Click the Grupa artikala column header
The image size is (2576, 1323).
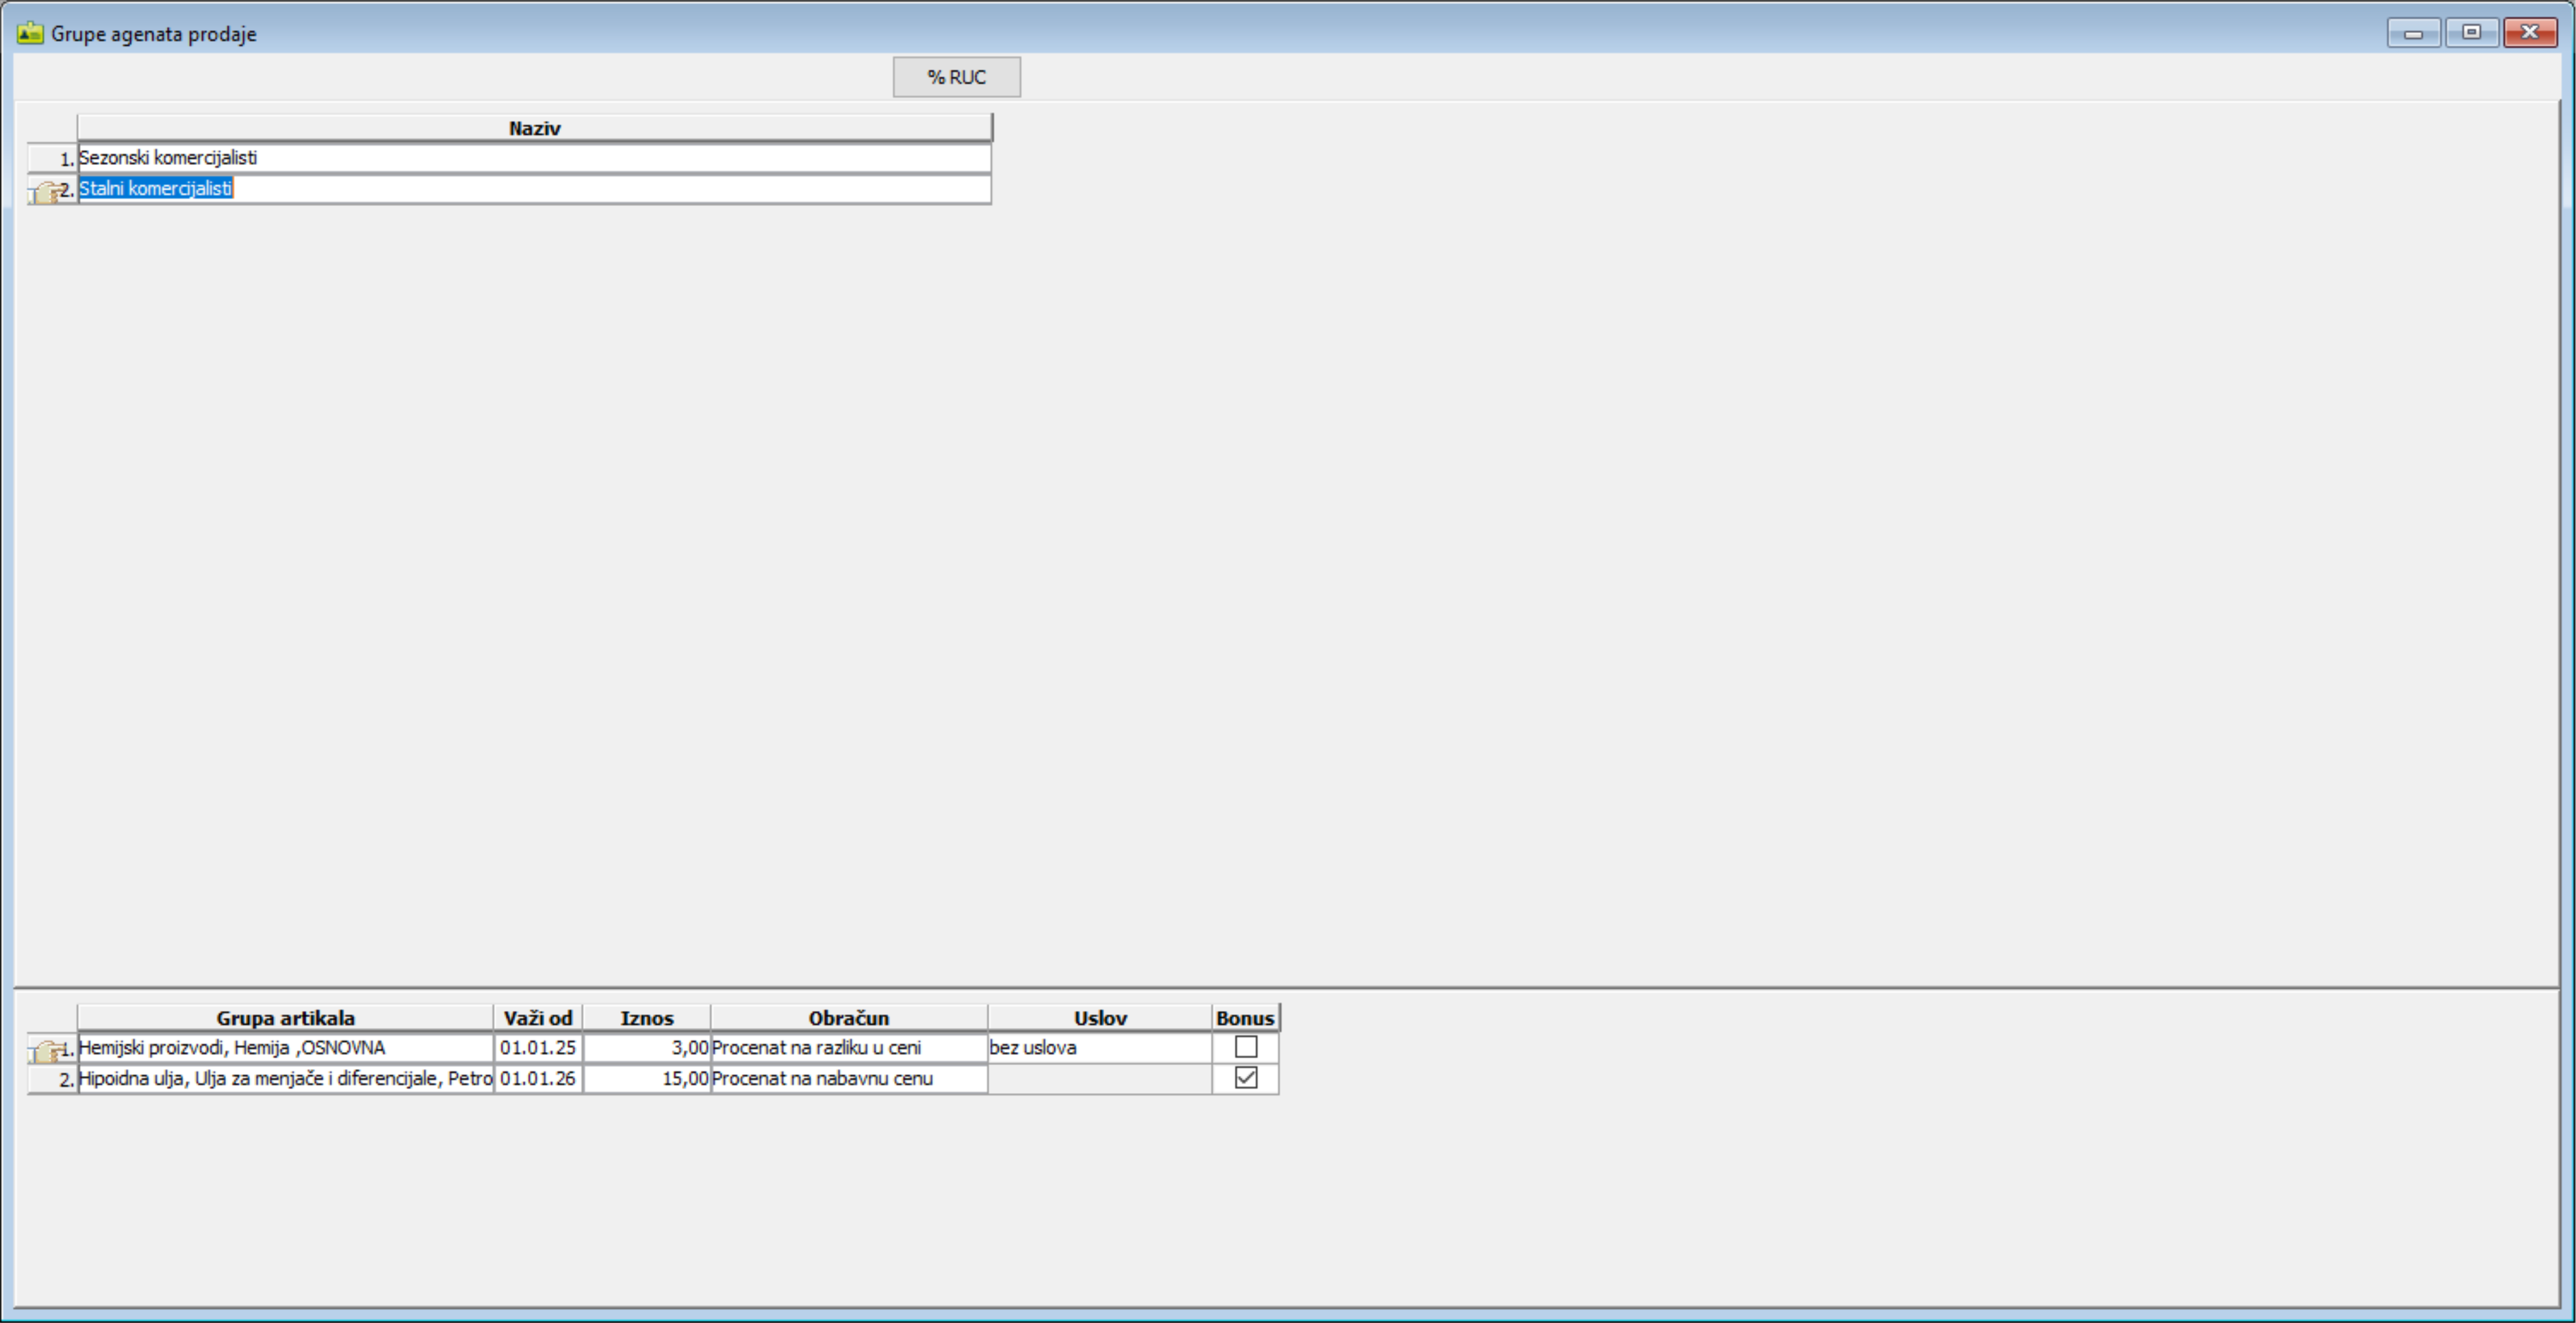point(285,1018)
